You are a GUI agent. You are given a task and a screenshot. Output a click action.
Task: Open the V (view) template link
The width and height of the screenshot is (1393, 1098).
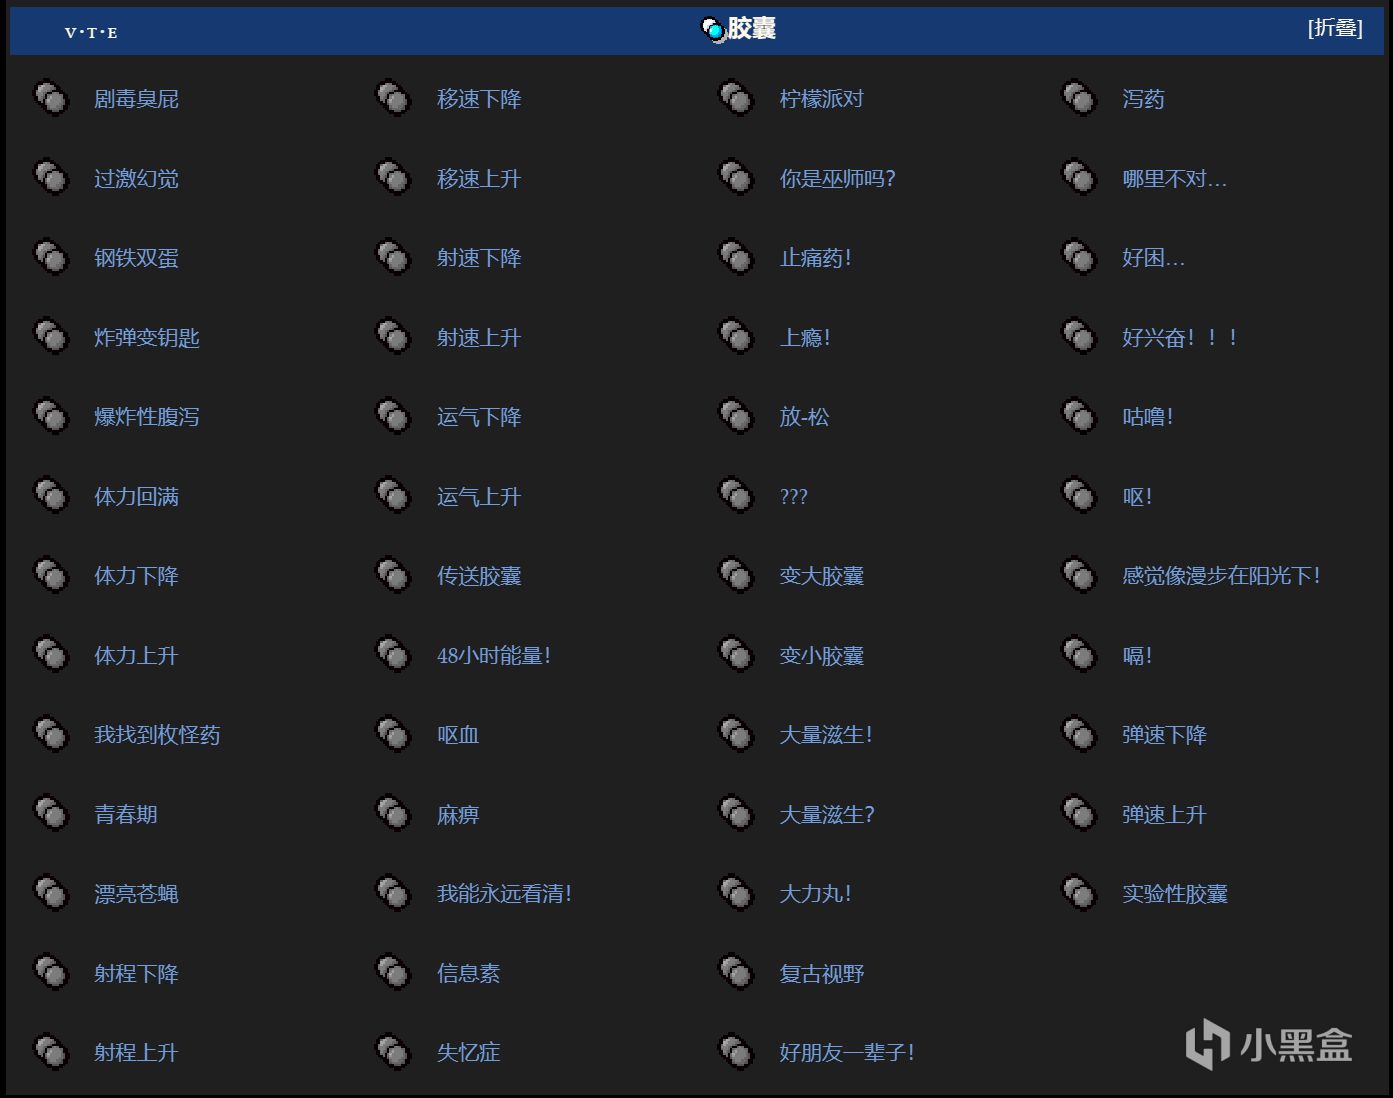pyautogui.click(x=70, y=33)
